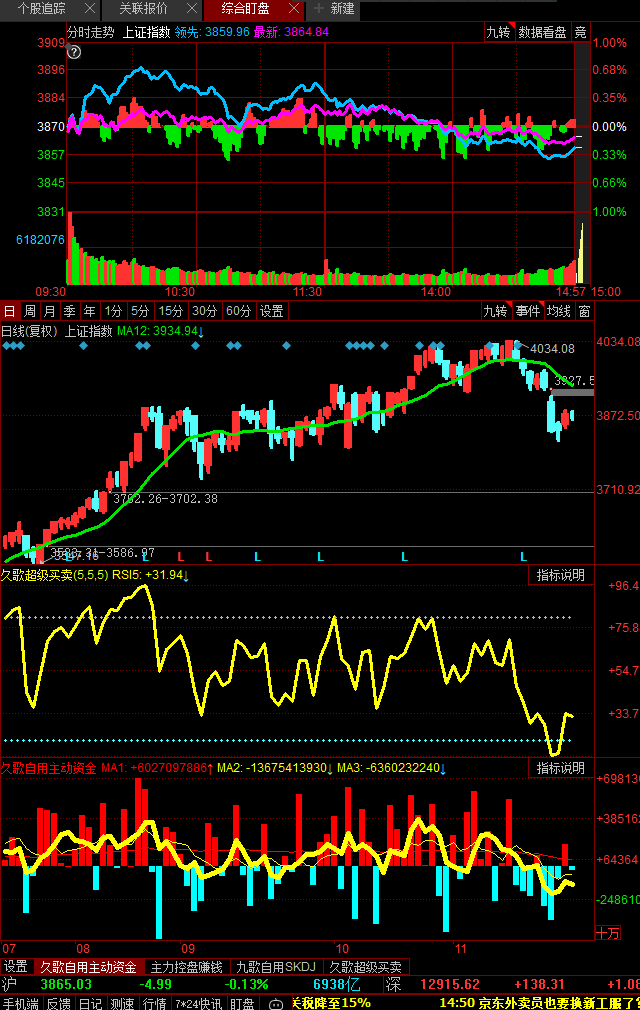Select the 年 yearly period tab
This screenshot has height=1010, width=640.
(x=89, y=311)
